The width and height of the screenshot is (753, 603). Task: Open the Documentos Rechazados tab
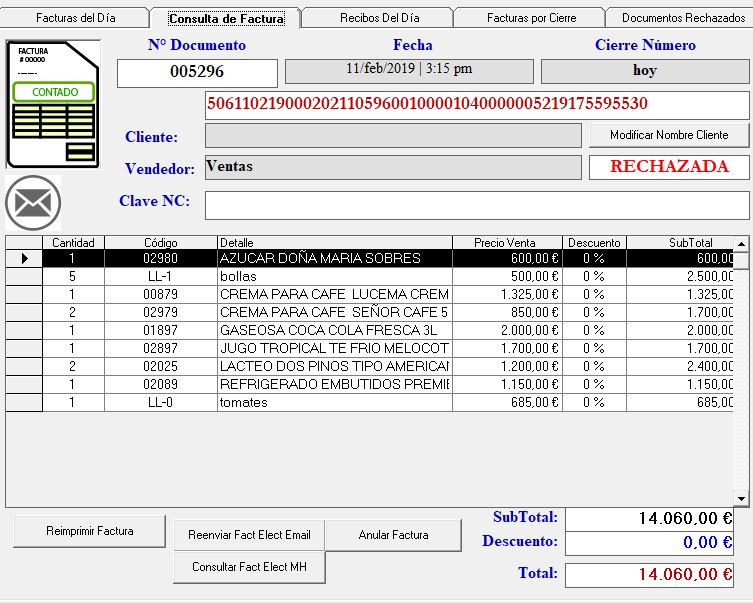[x=683, y=18]
